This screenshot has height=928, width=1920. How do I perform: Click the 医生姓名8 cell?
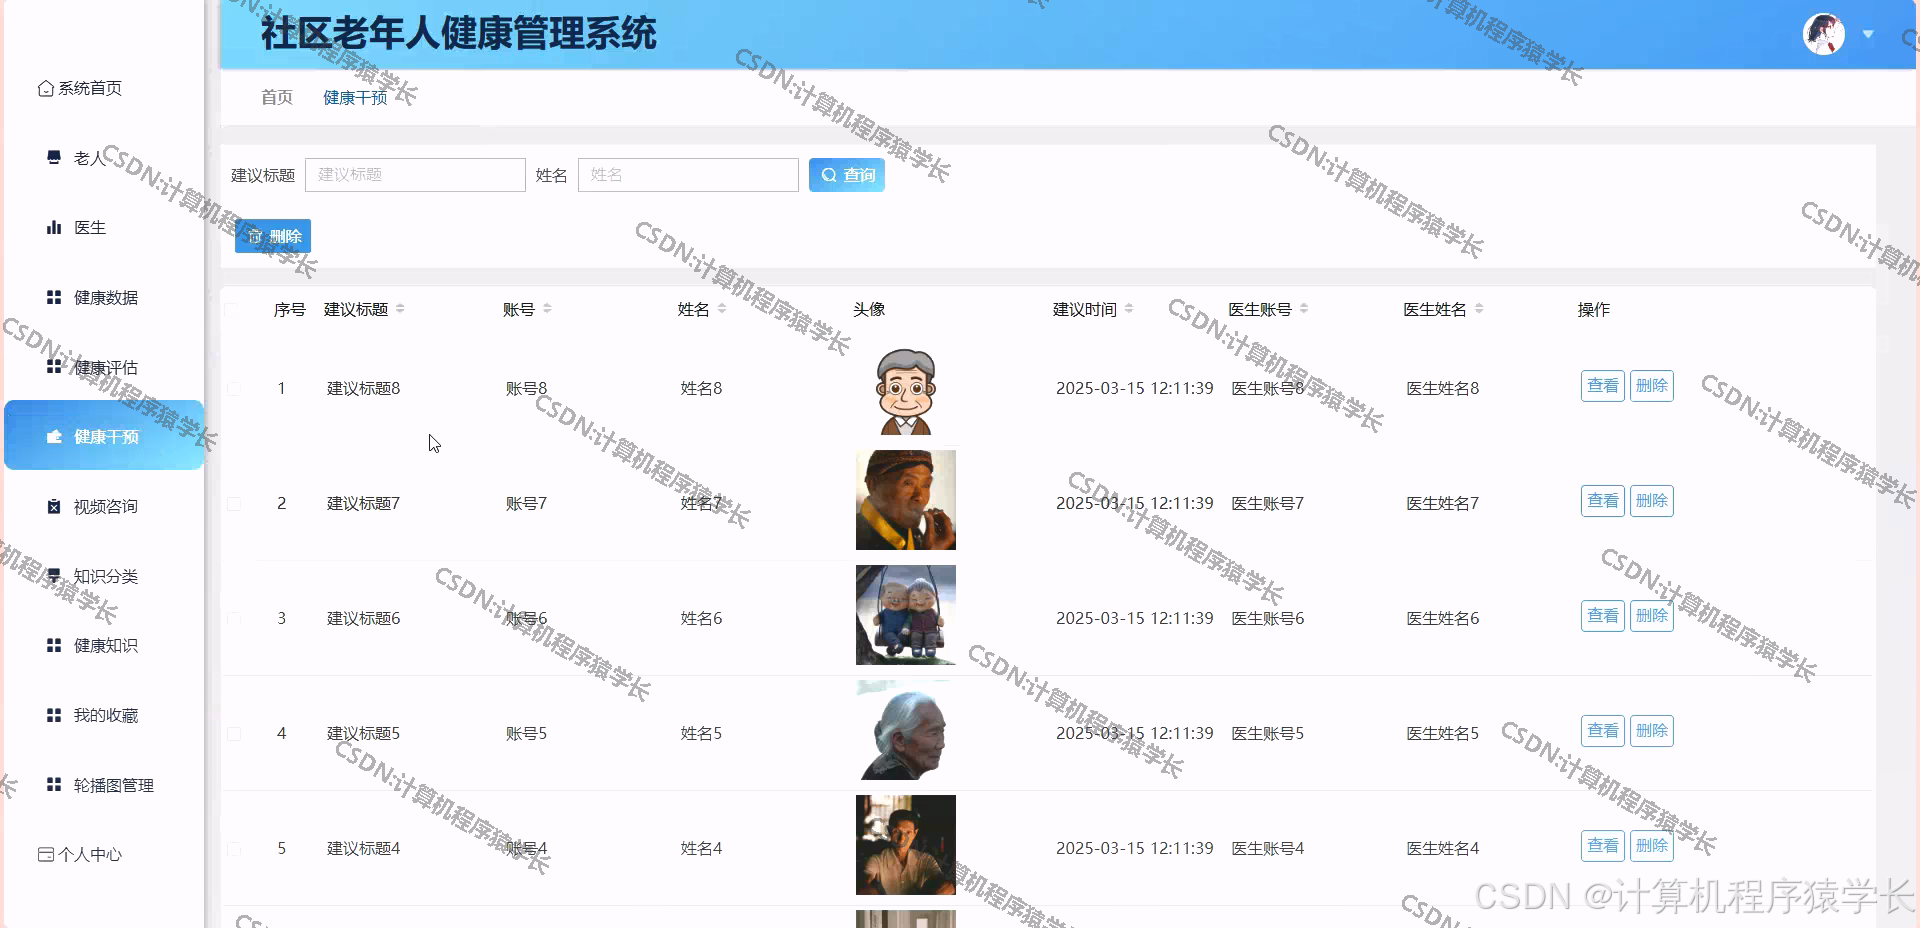[1442, 388]
